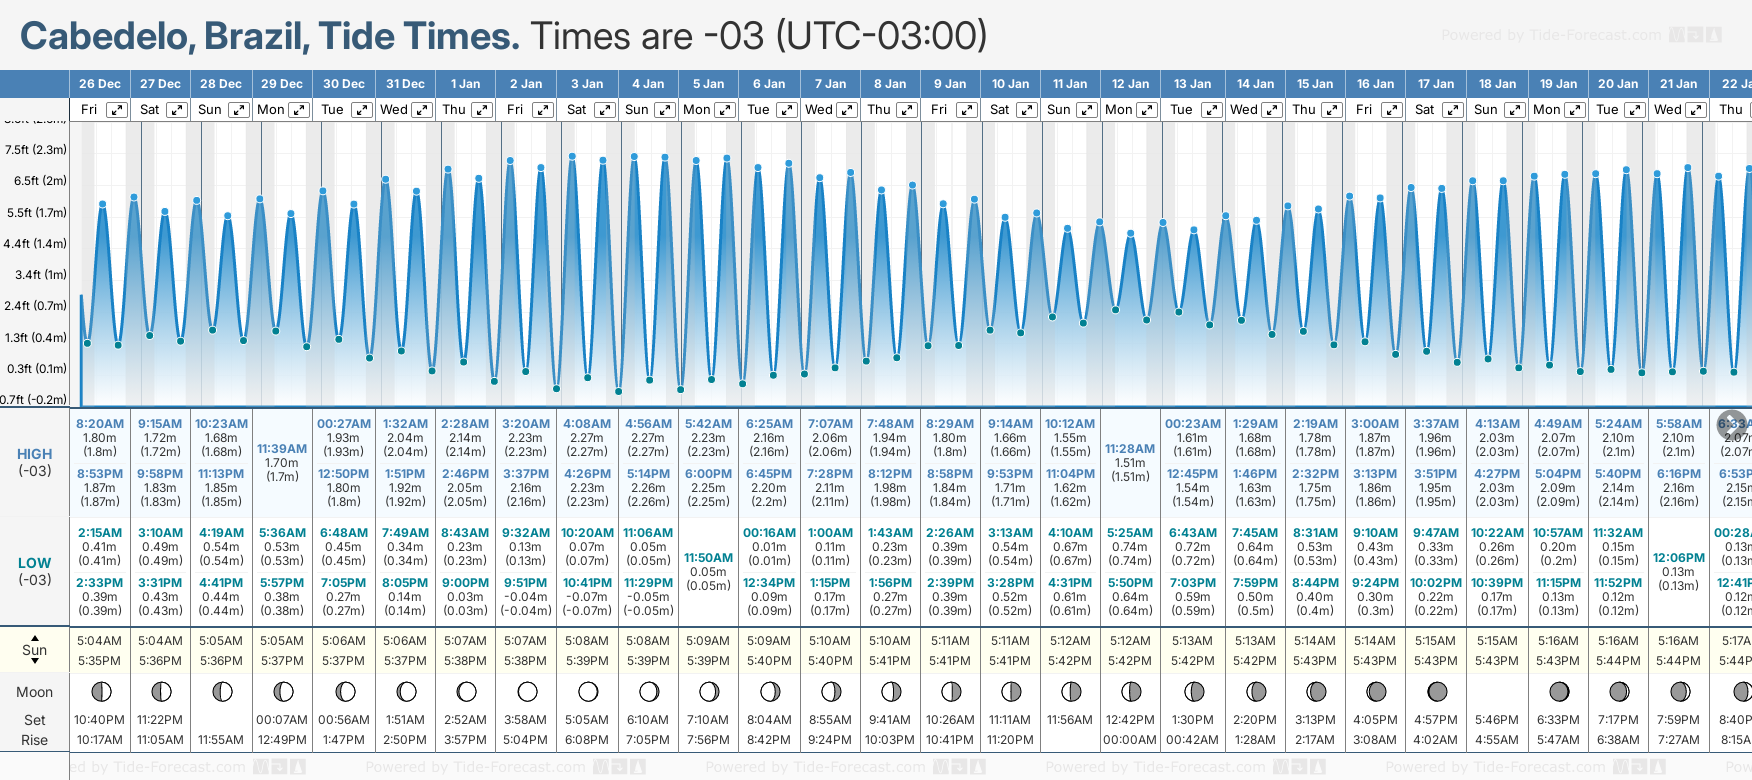Toggle the Sun up/down arrows row label
Screen dimensions: 1752x780
click(35, 649)
